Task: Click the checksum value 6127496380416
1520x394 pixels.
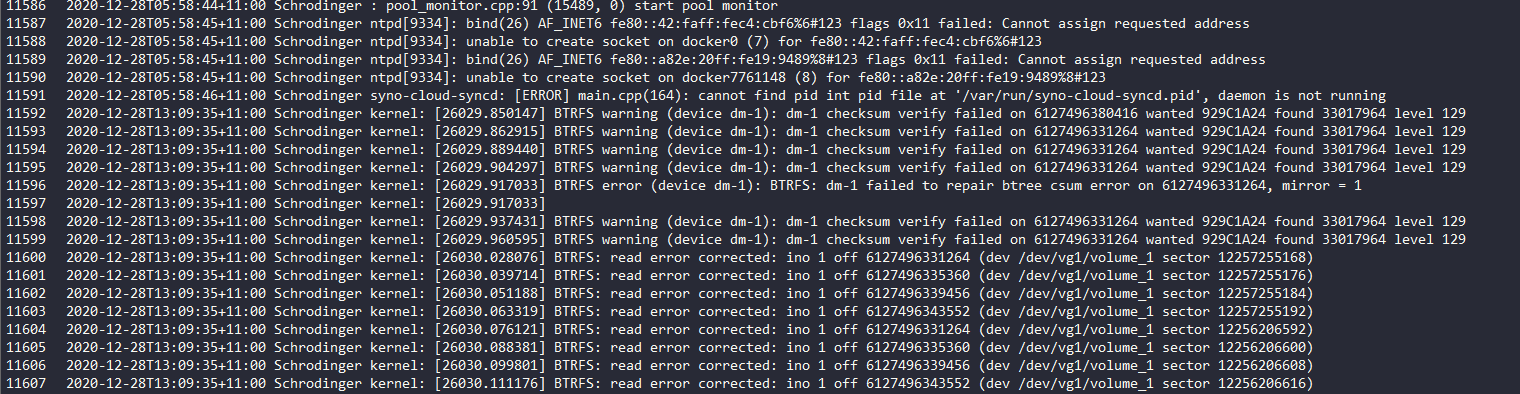Action: click(x=1086, y=113)
